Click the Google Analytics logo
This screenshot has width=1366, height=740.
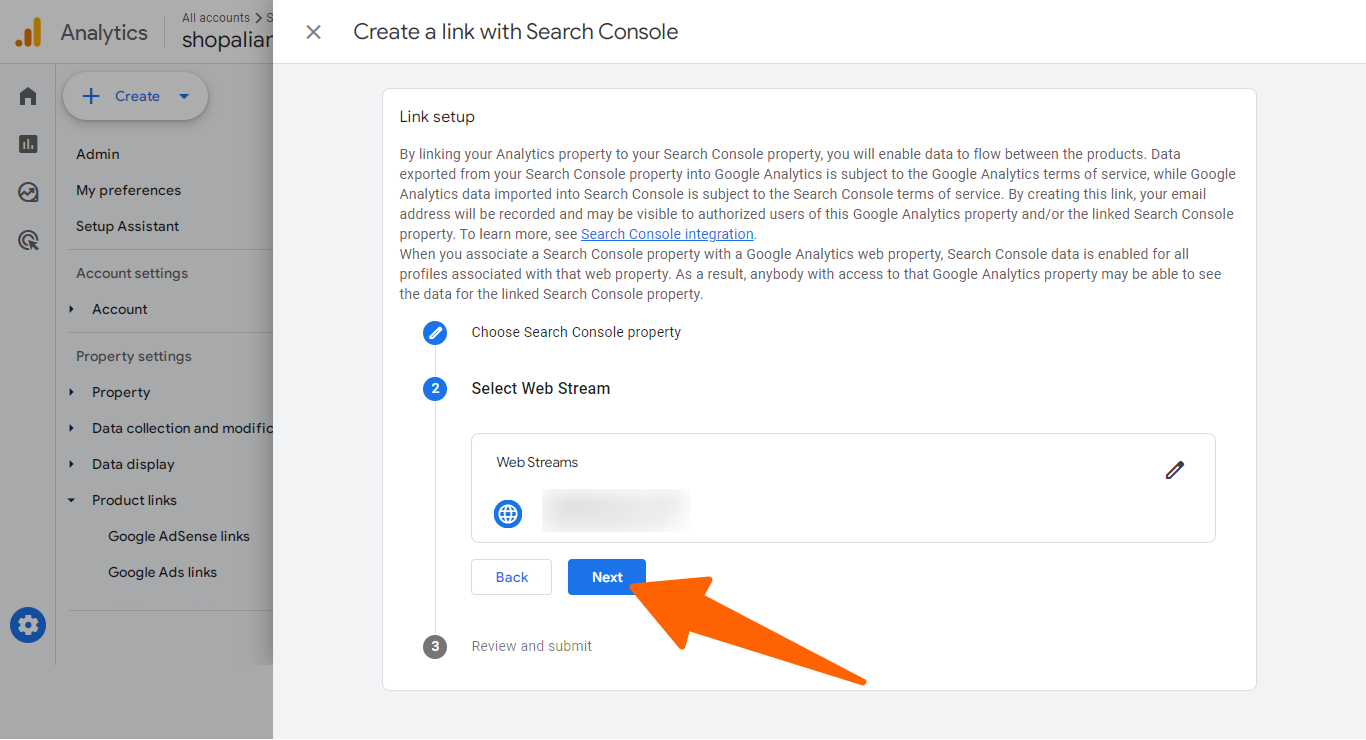coord(28,33)
